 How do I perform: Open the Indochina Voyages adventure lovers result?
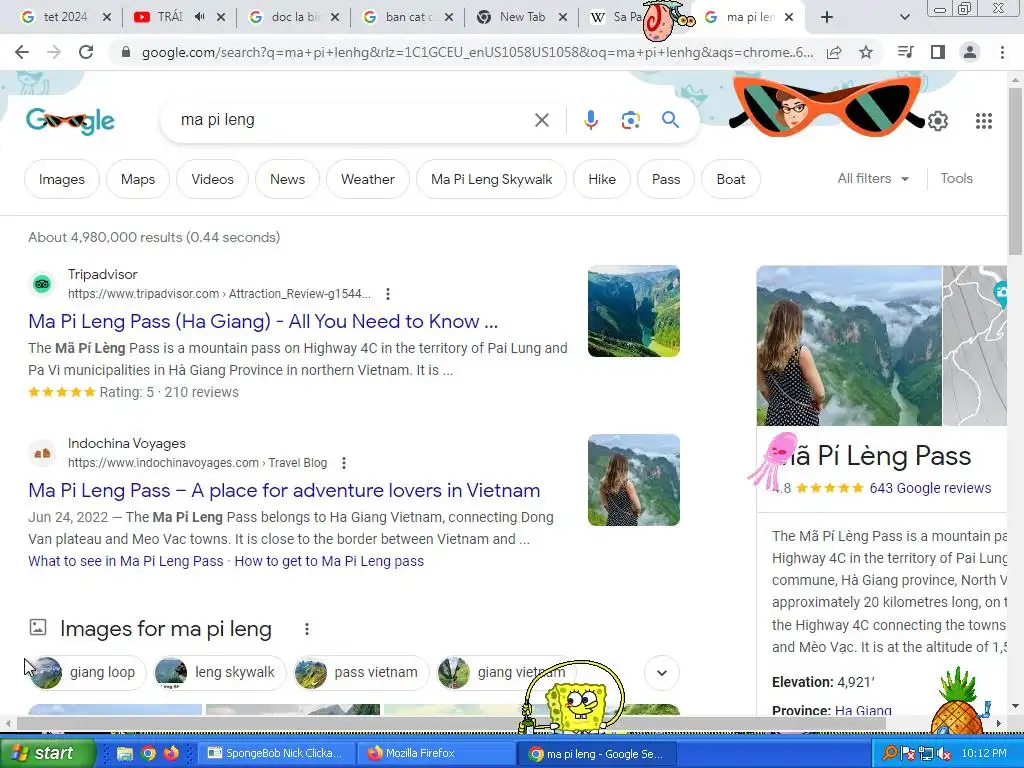284,490
